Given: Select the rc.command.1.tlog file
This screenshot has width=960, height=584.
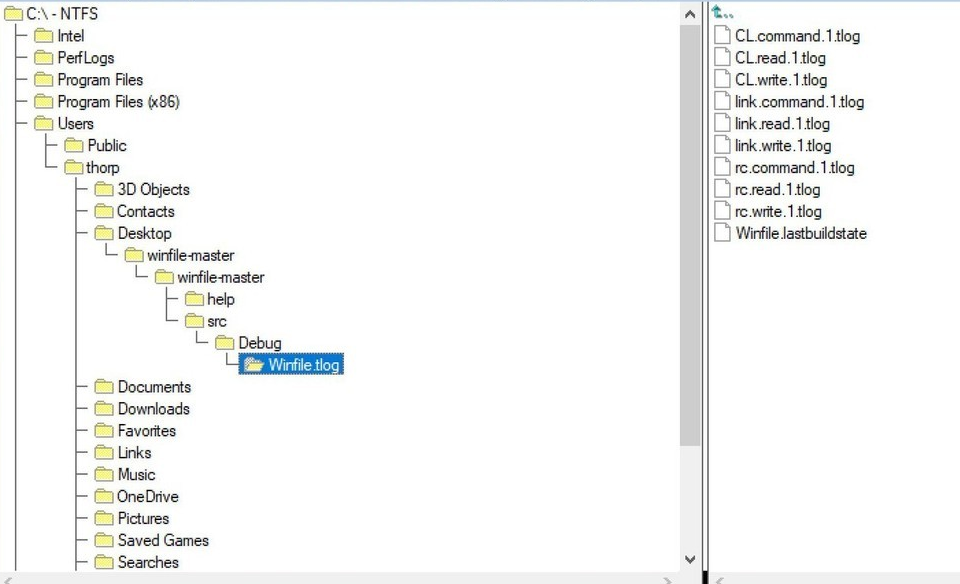Looking at the screenshot, I should (x=794, y=168).
